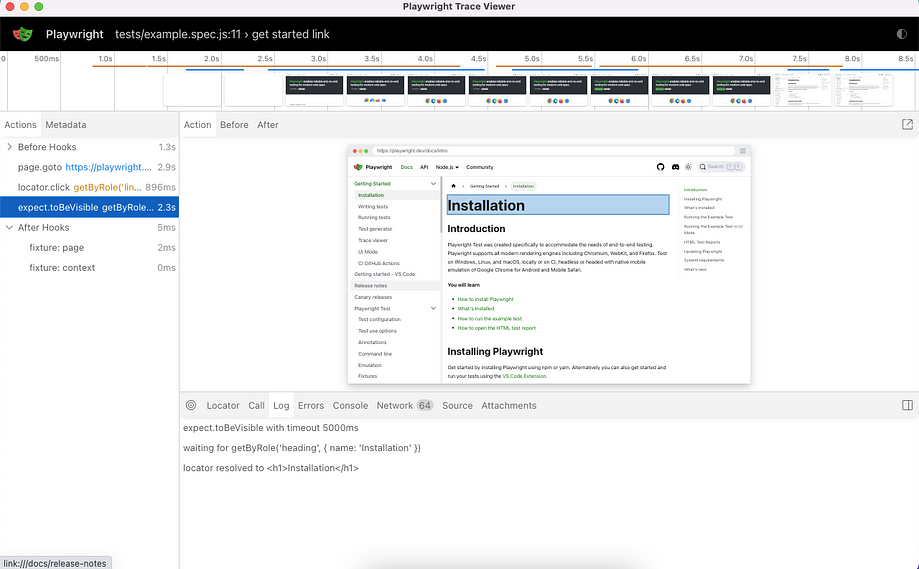Click 'How to install Playwright' link
919x569 pixels.
[x=485, y=299]
